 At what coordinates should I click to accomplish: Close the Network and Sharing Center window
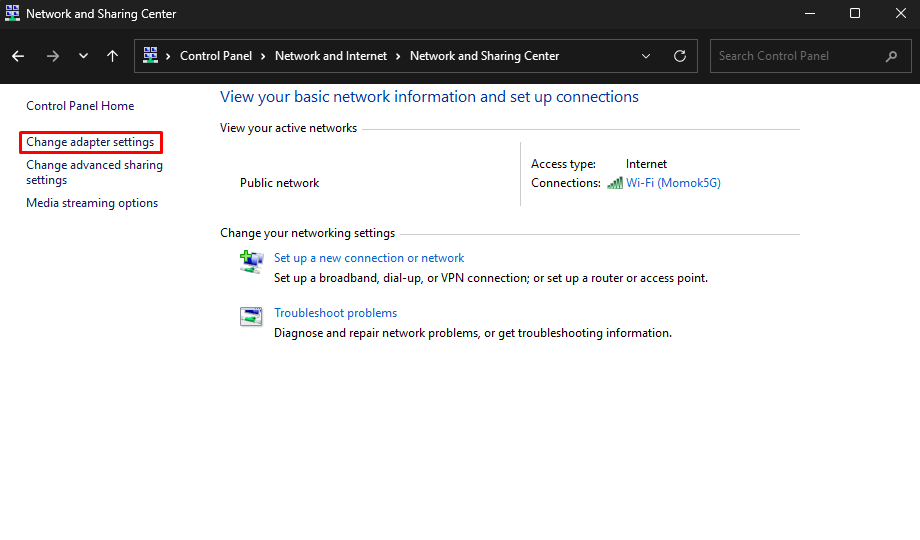(901, 14)
